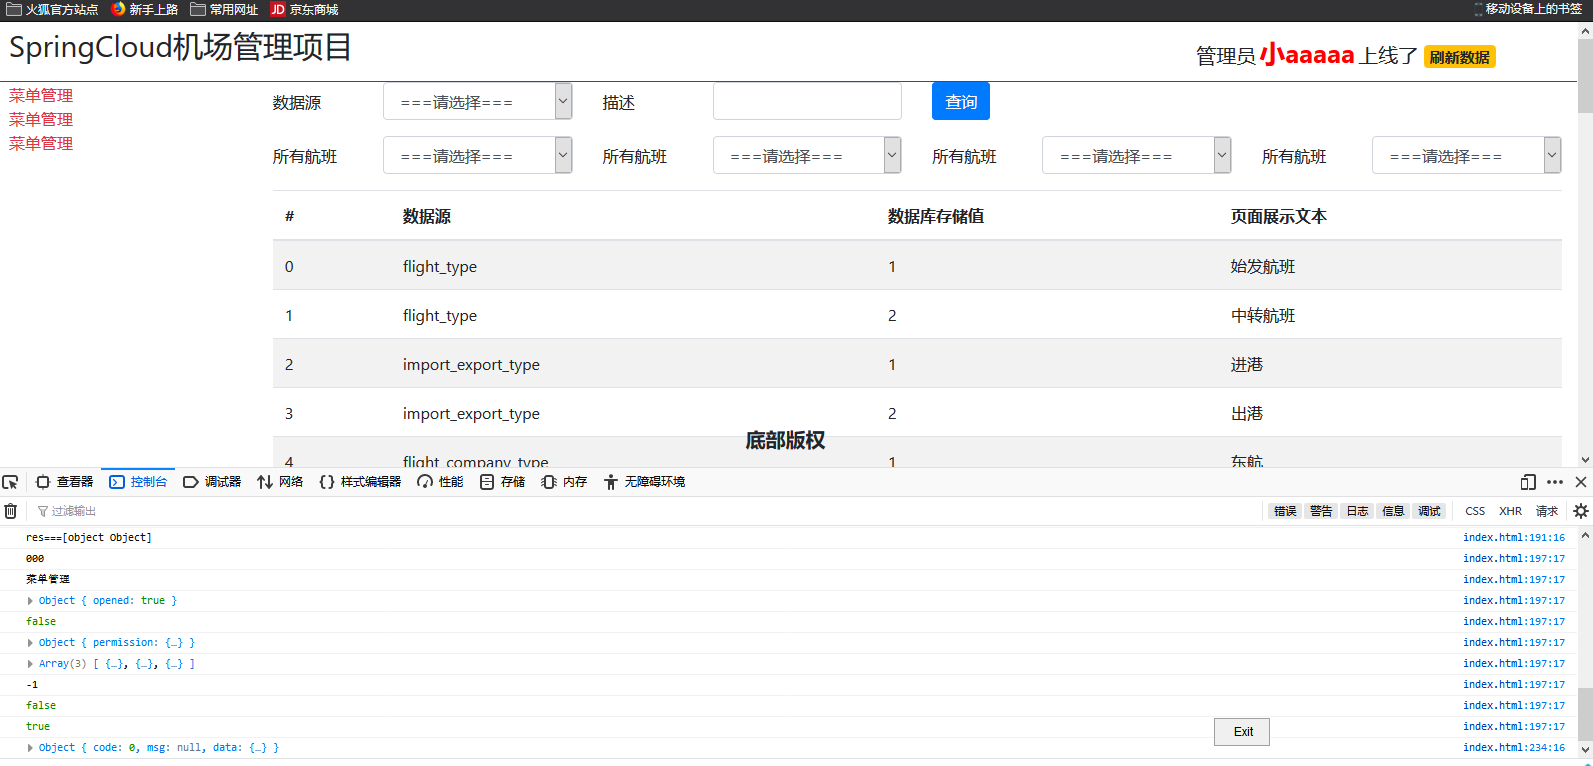Switch to 存储 storage tab

[x=502, y=482]
